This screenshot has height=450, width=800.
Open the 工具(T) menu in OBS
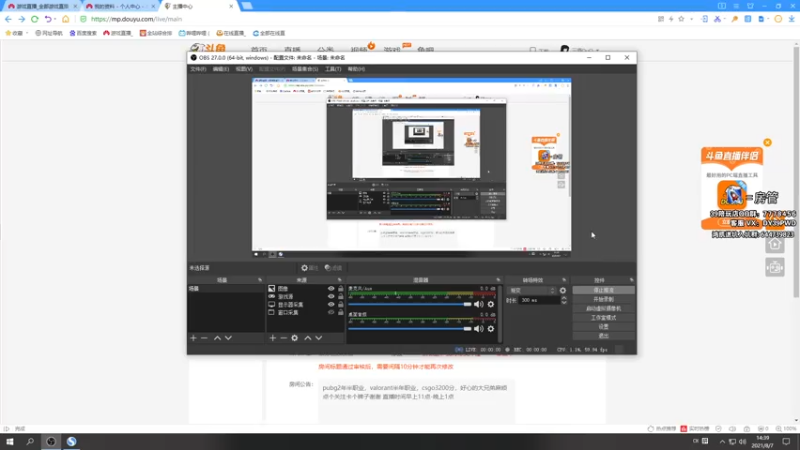pos(333,69)
